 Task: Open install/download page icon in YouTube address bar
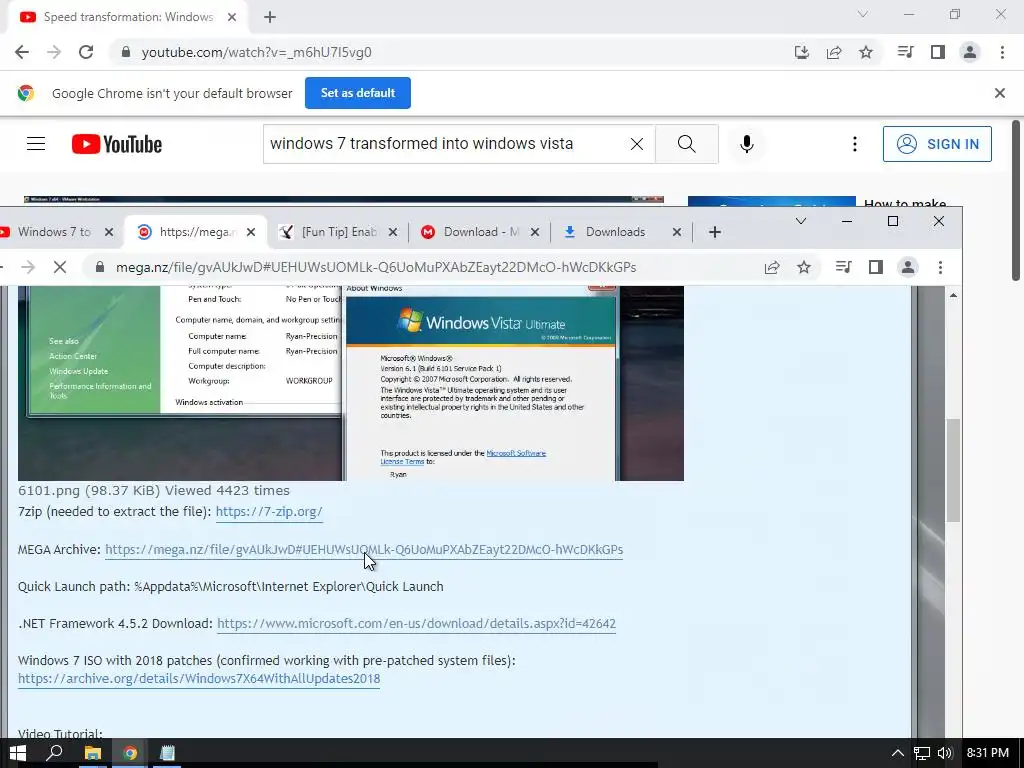click(802, 52)
